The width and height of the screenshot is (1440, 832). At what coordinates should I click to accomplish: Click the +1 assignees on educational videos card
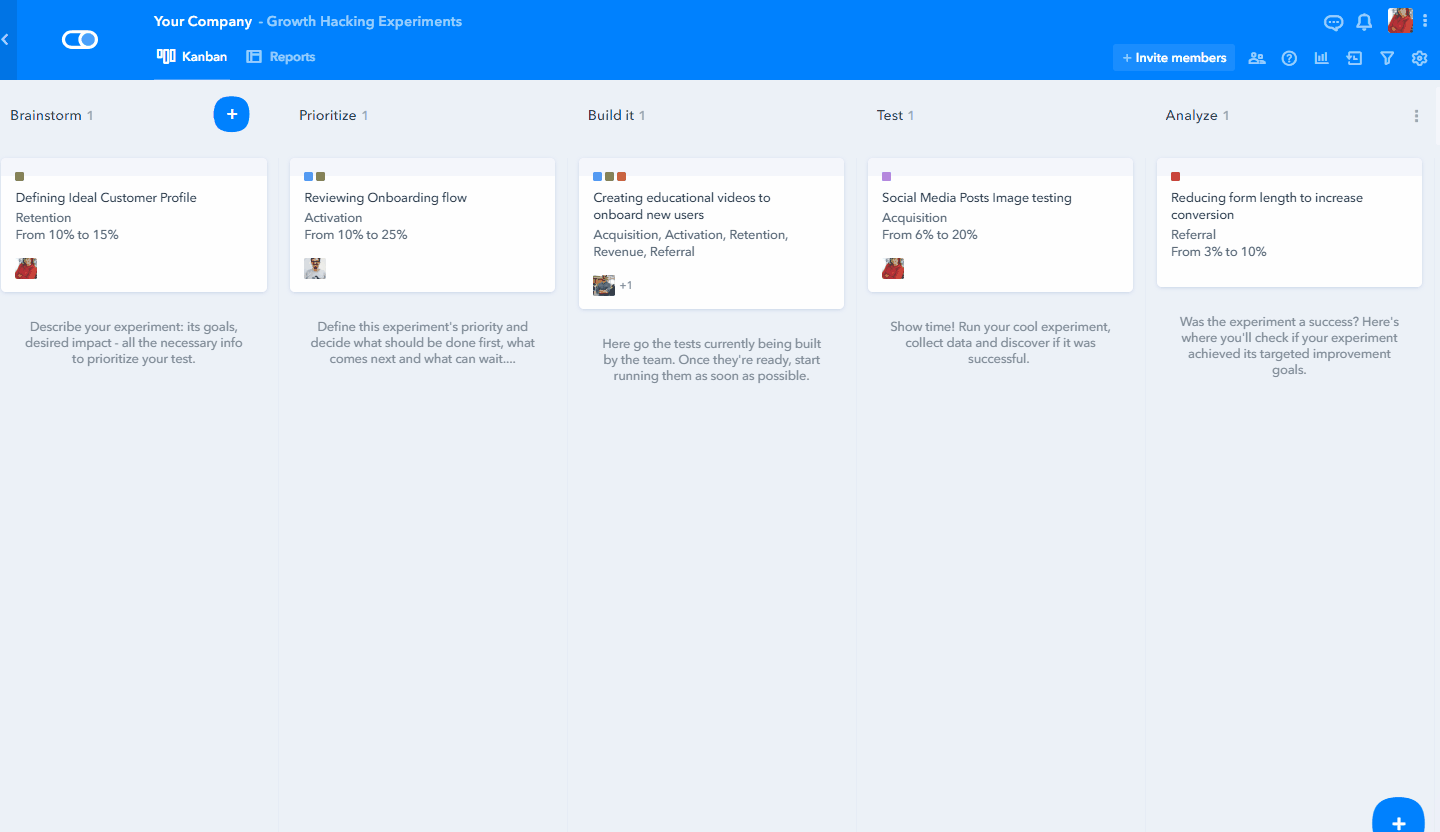pyautogui.click(x=626, y=286)
